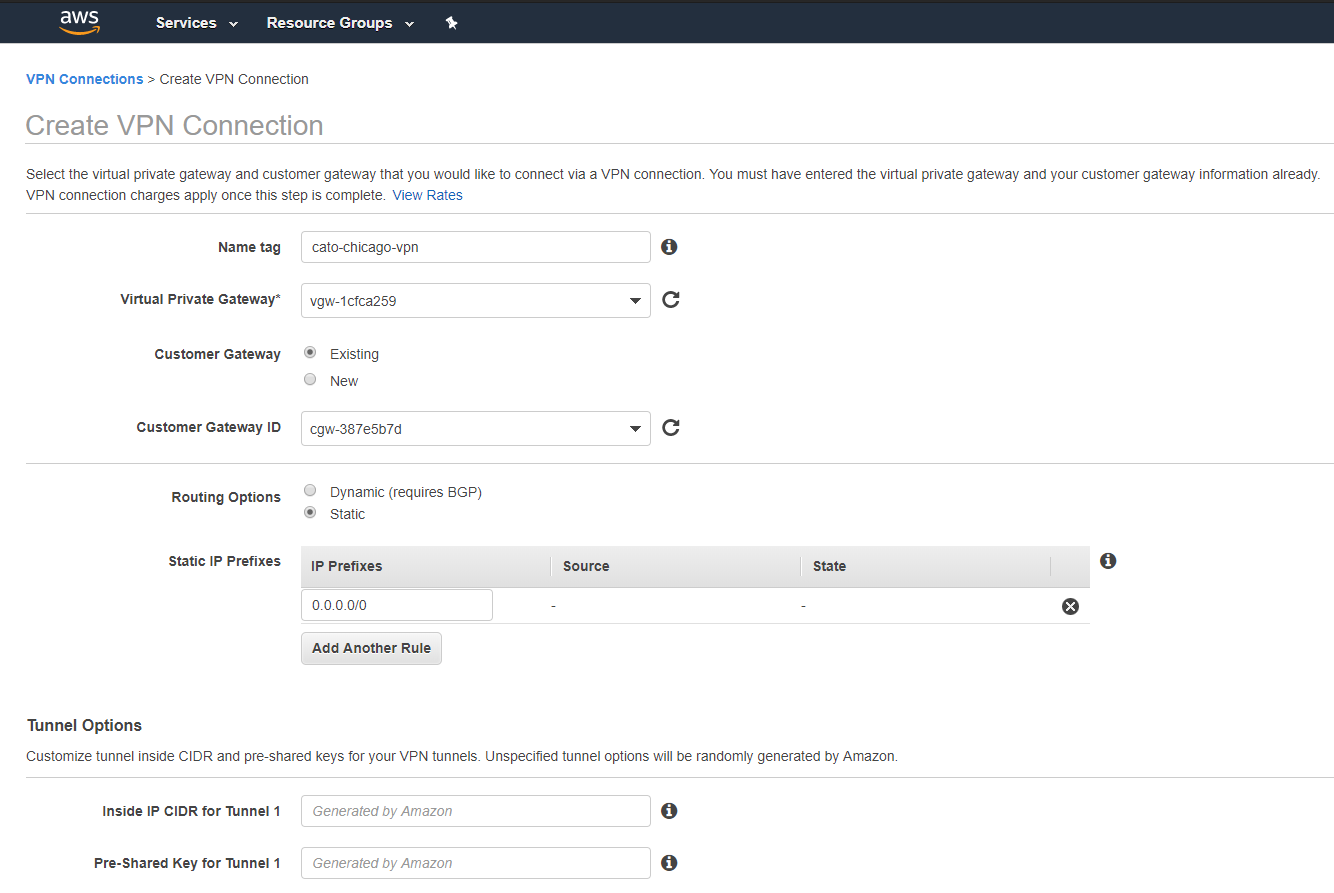The image size is (1334, 893).
Task: Click the pin shortcut icon in navbar
Action: tap(451, 23)
